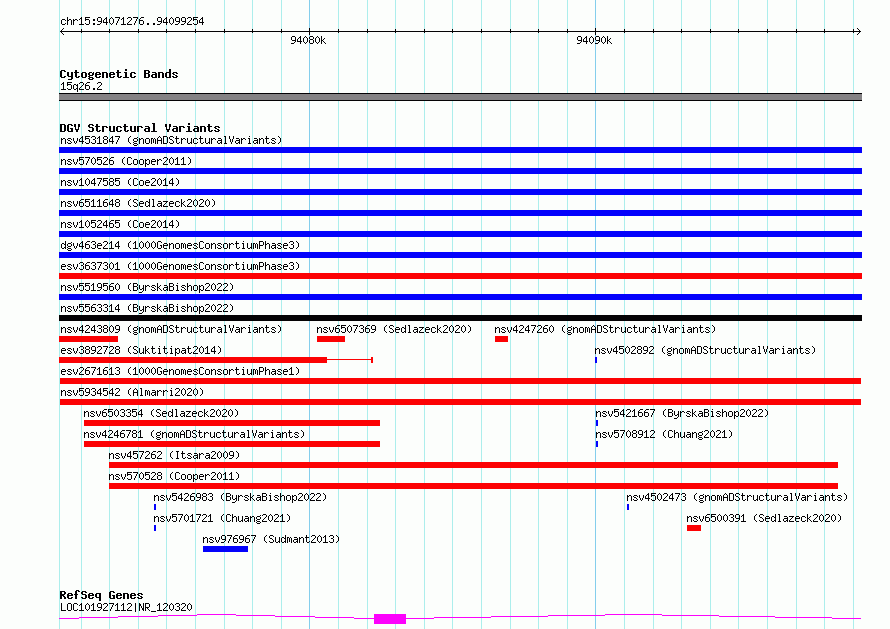
Task: Select the red bar under nsv570528
Action: pos(473,486)
